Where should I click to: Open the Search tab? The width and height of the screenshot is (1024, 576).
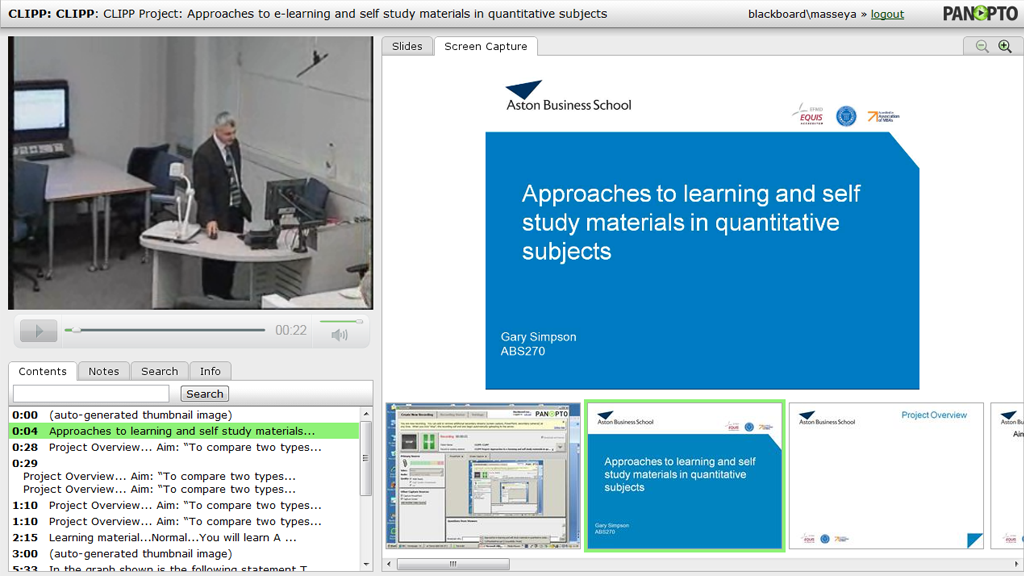click(x=159, y=371)
